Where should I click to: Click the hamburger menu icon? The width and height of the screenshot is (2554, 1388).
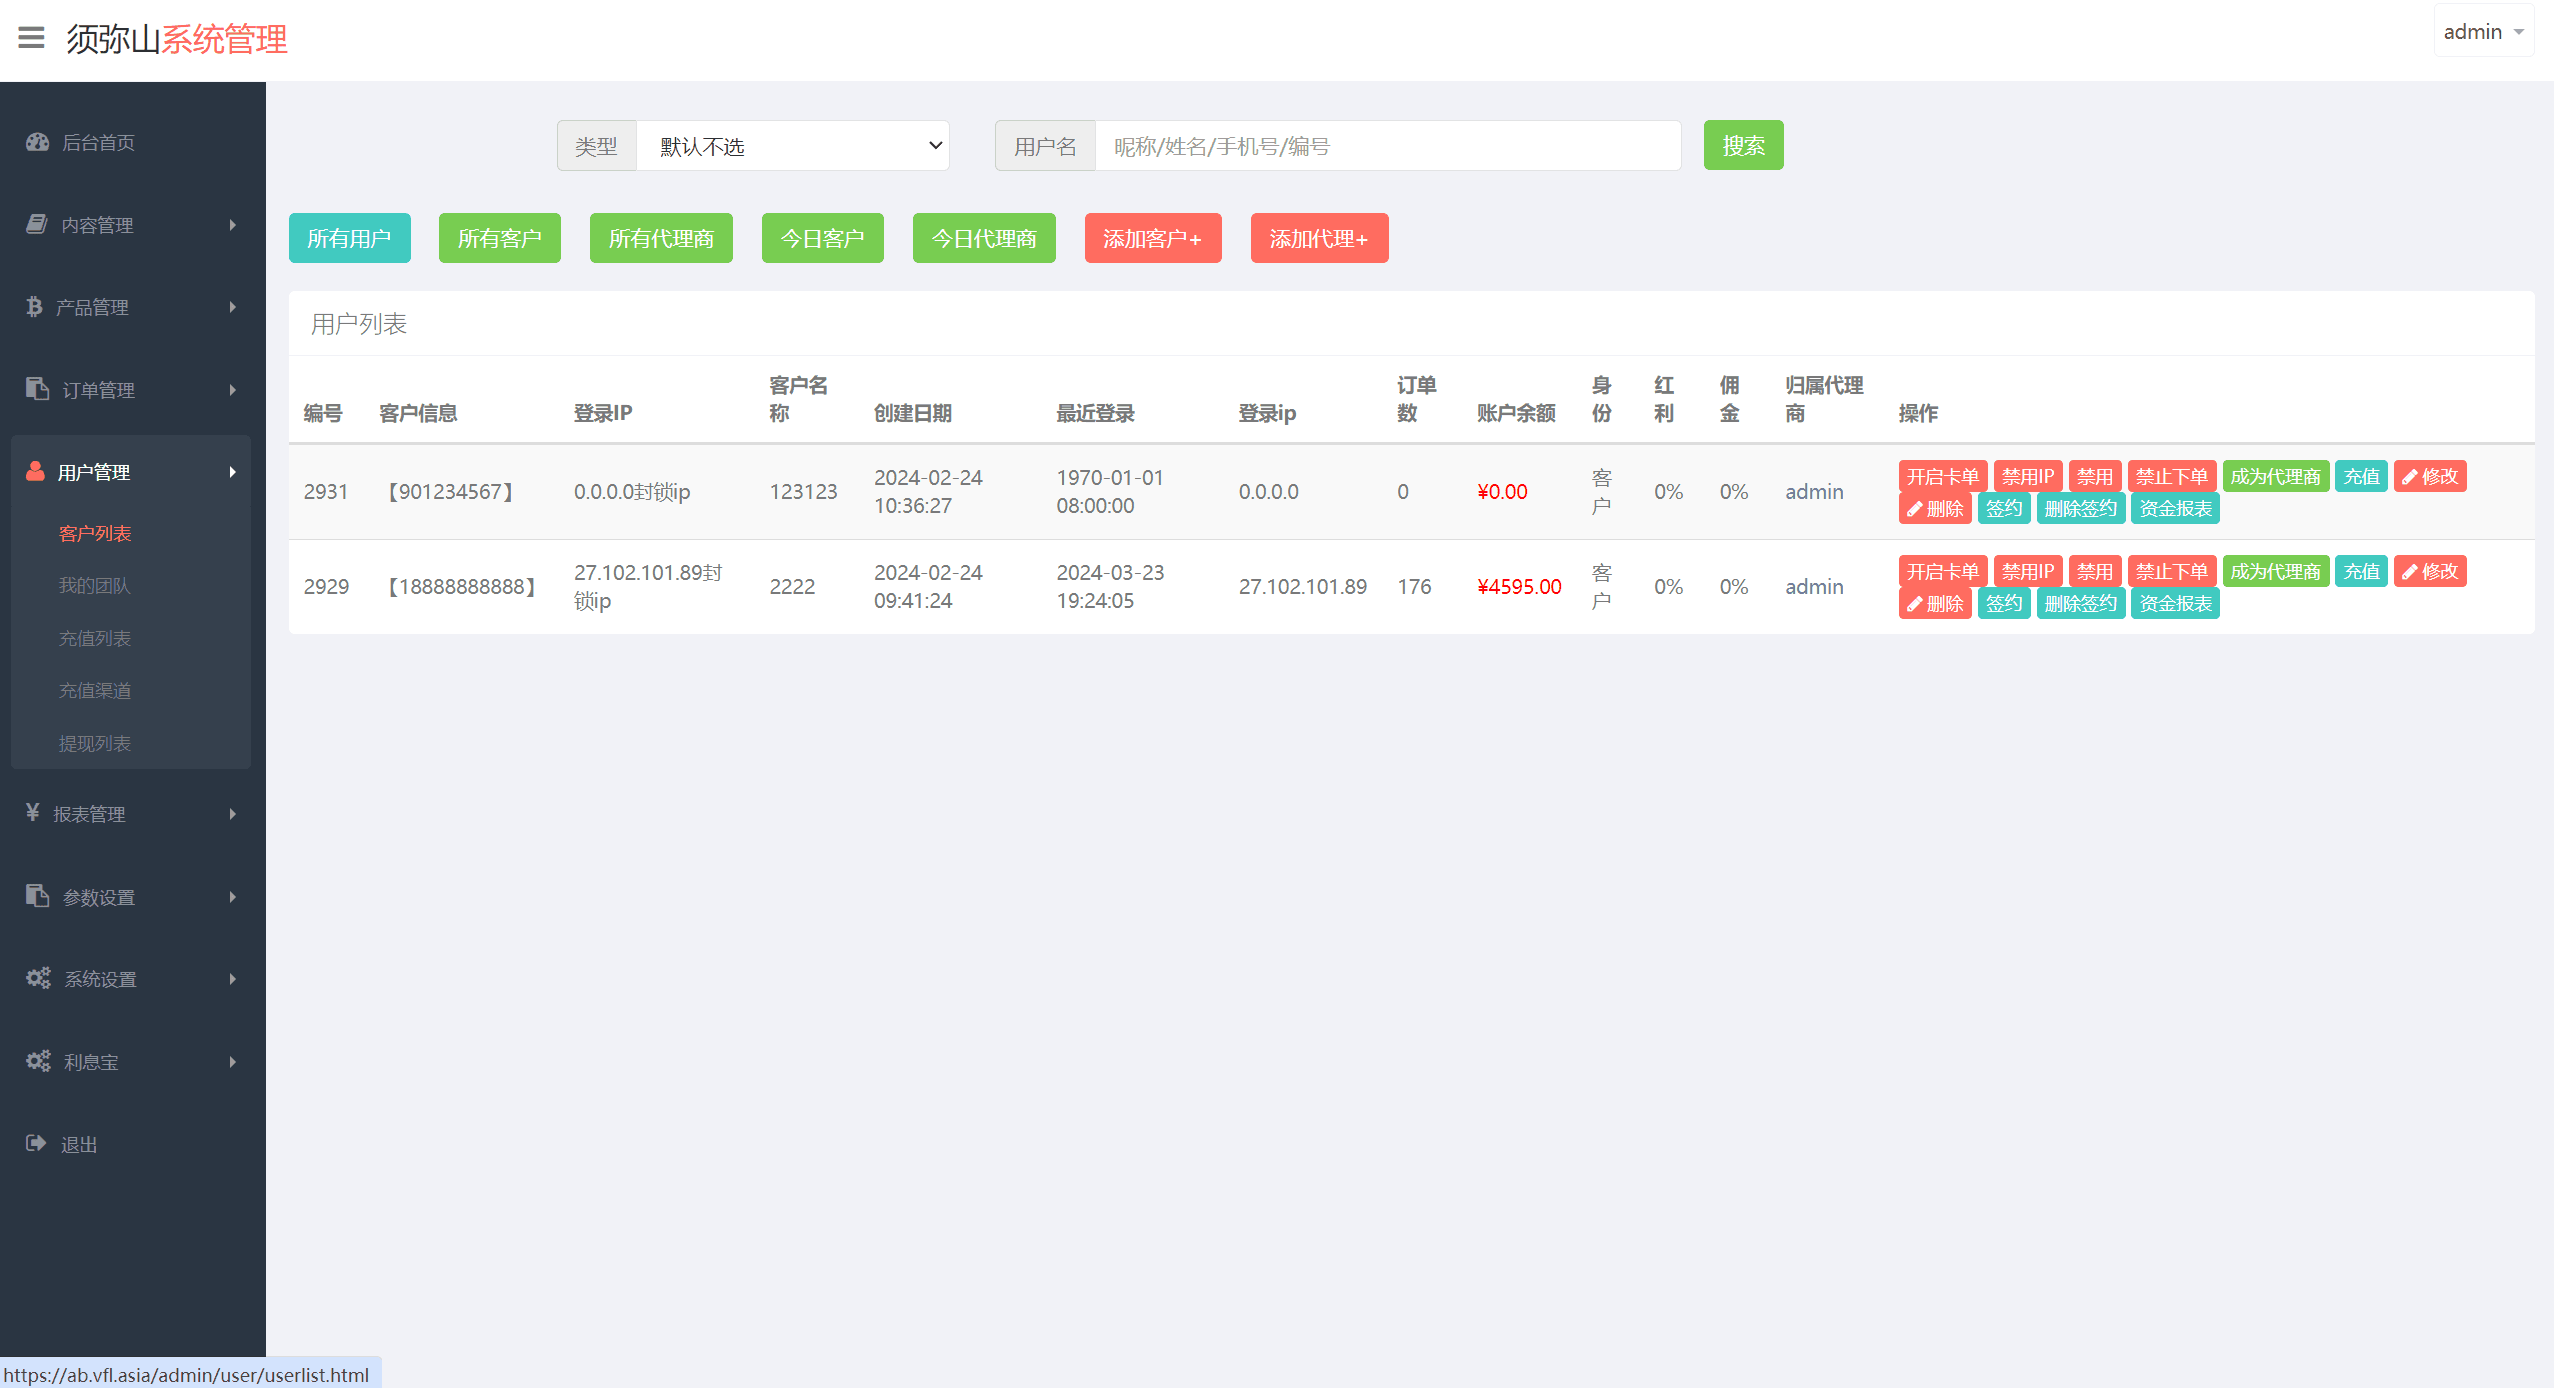click(x=31, y=38)
